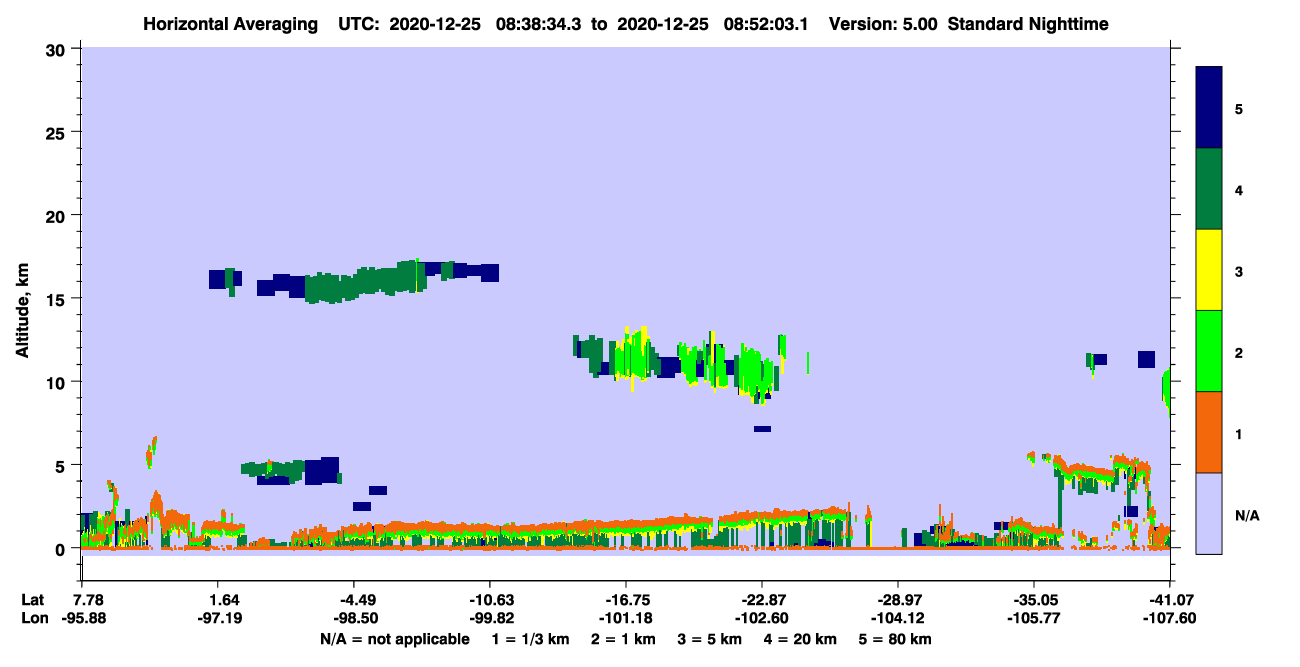Screen dimensions: 1300x667
Task: Click legend text 'N/A = not applicable'
Action: [394, 639]
